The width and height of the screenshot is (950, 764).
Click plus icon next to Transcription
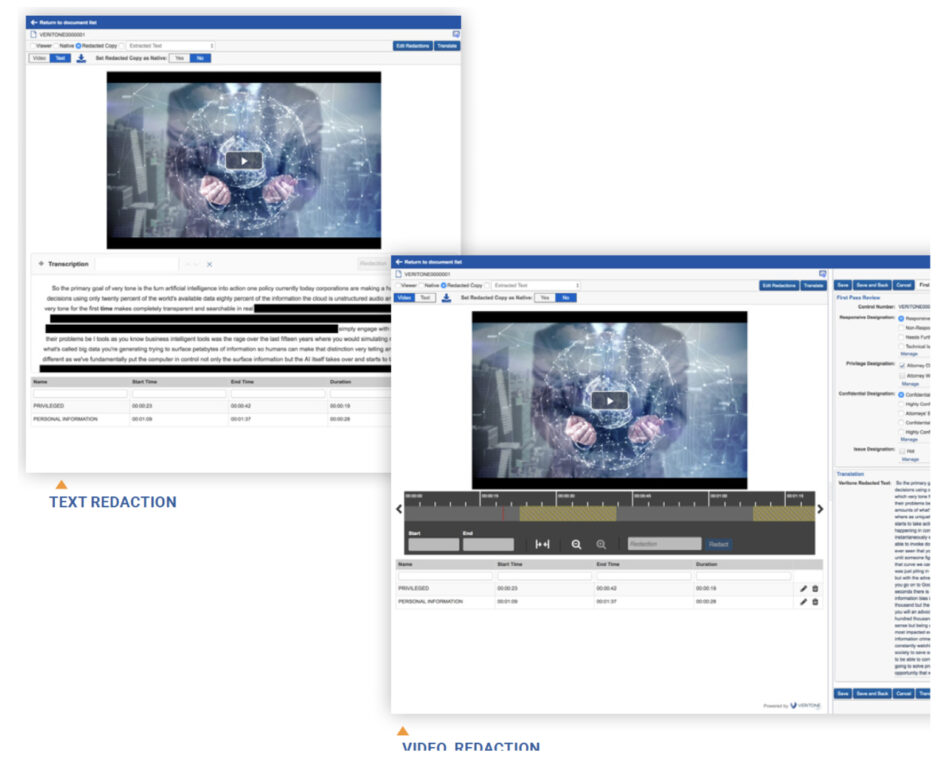coord(41,264)
